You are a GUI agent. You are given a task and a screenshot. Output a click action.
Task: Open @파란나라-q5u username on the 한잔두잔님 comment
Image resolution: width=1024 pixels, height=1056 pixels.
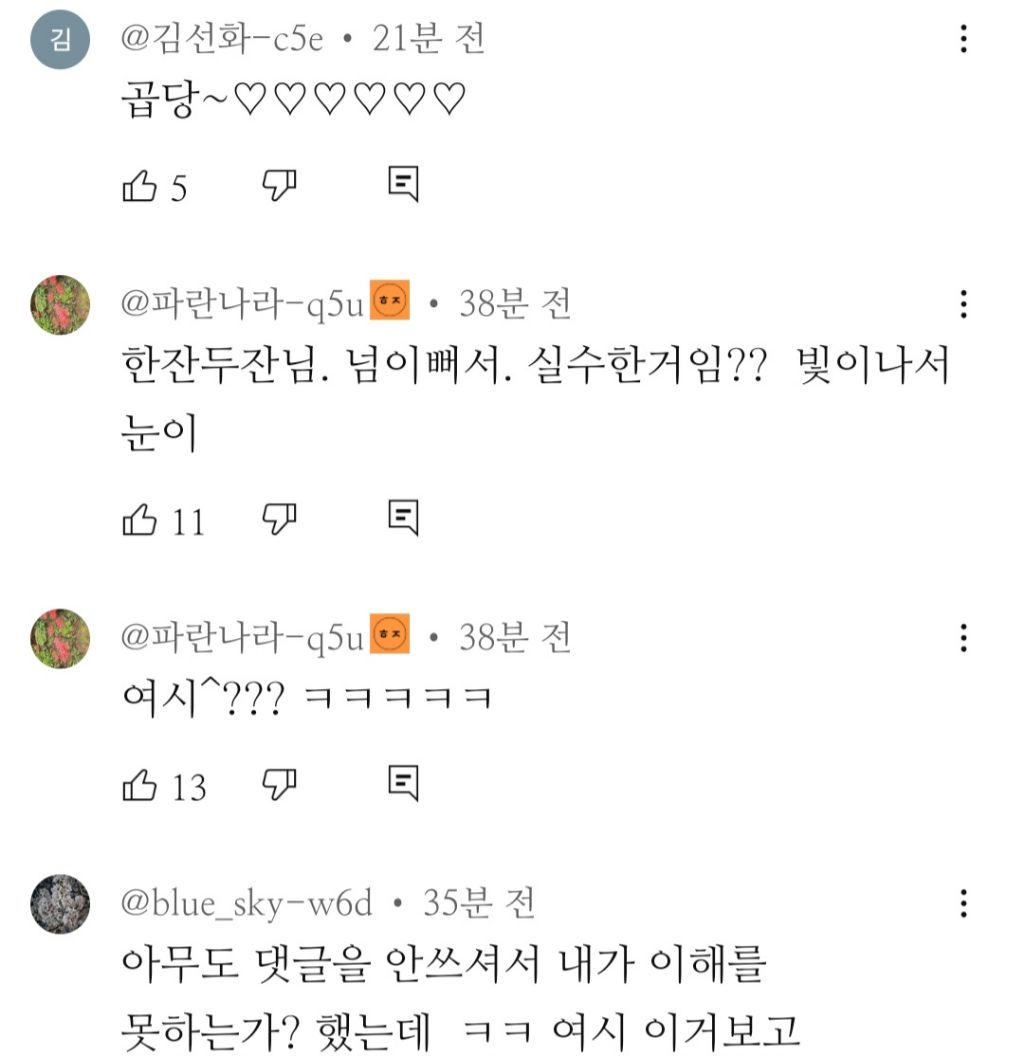(x=242, y=304)
